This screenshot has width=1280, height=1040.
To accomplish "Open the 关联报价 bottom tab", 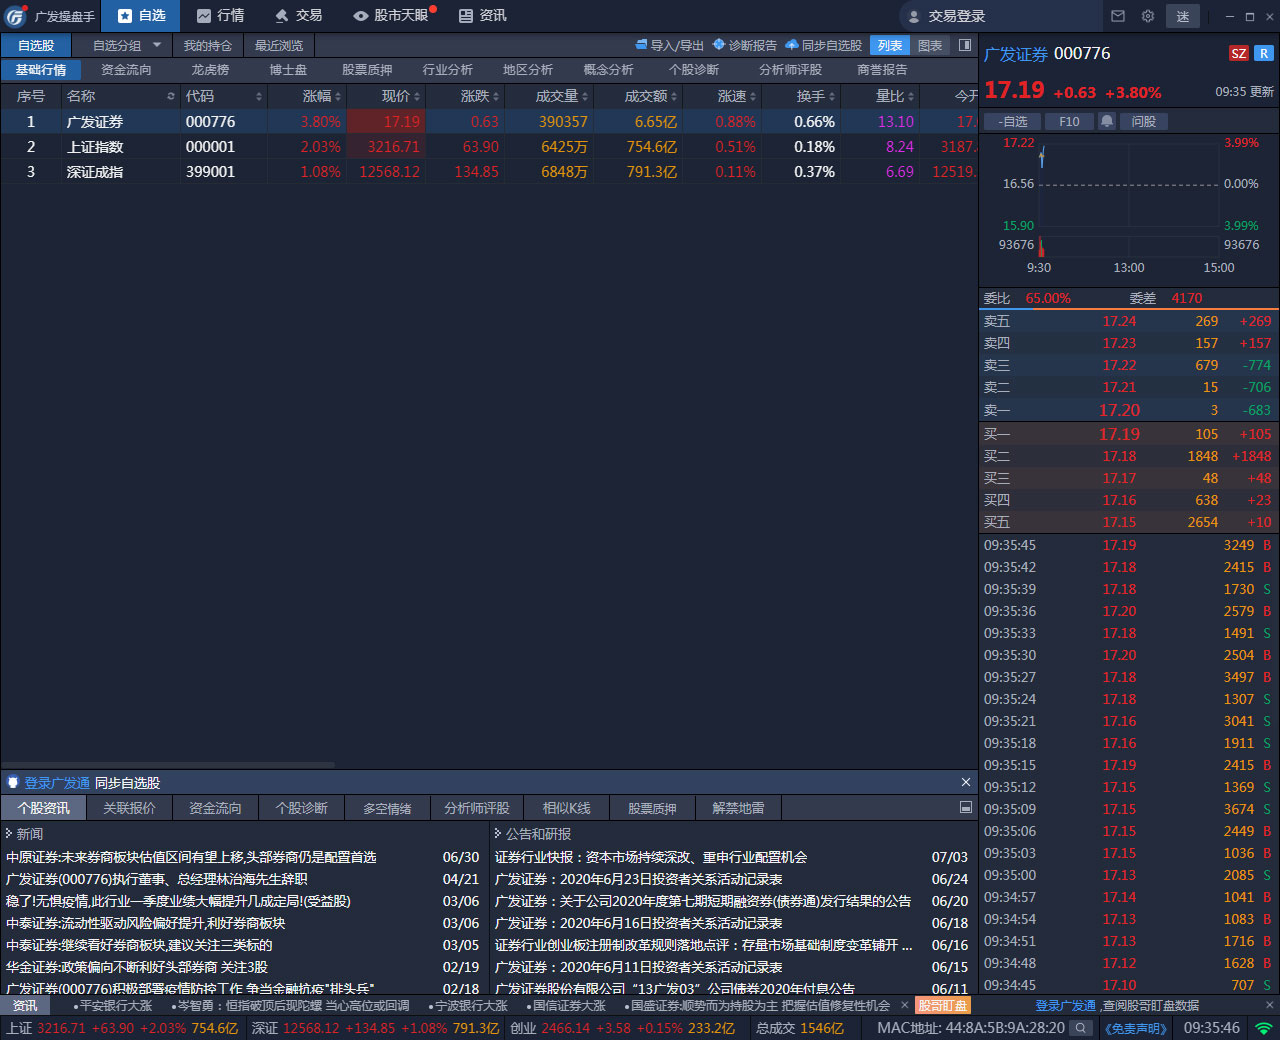I will click(x=129, y=808).
